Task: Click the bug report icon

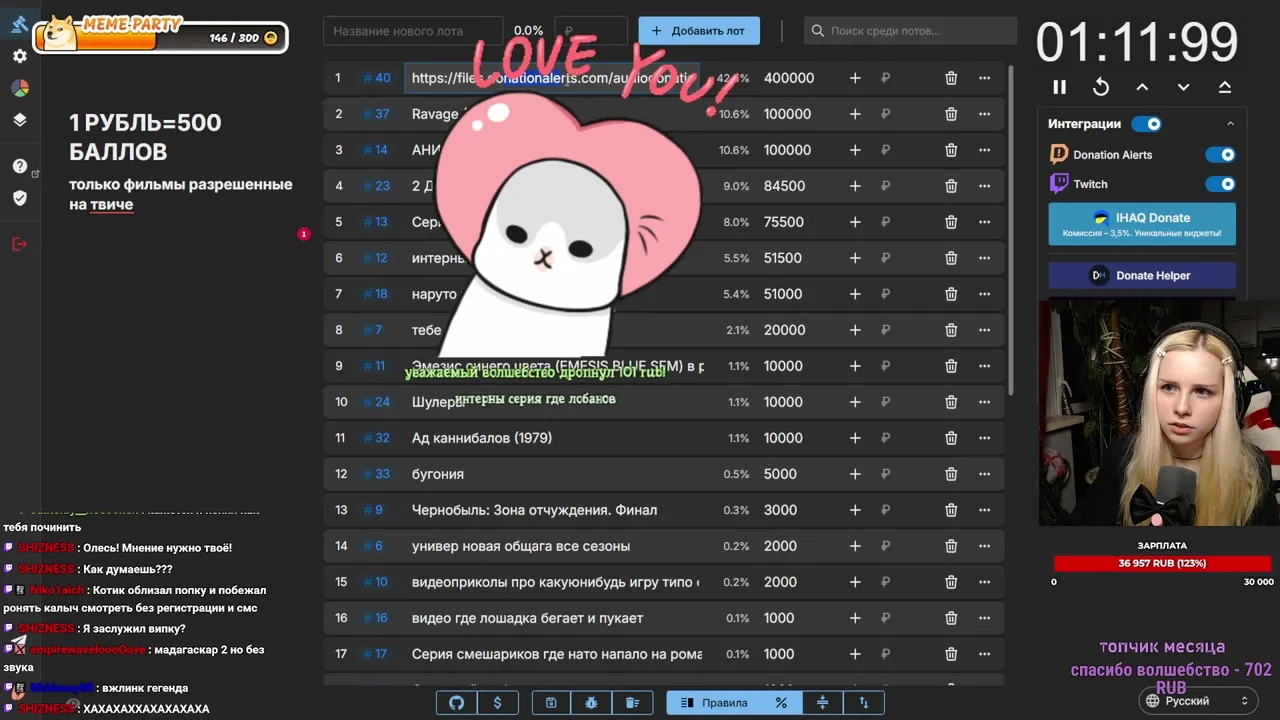Action: coord(591,703)
